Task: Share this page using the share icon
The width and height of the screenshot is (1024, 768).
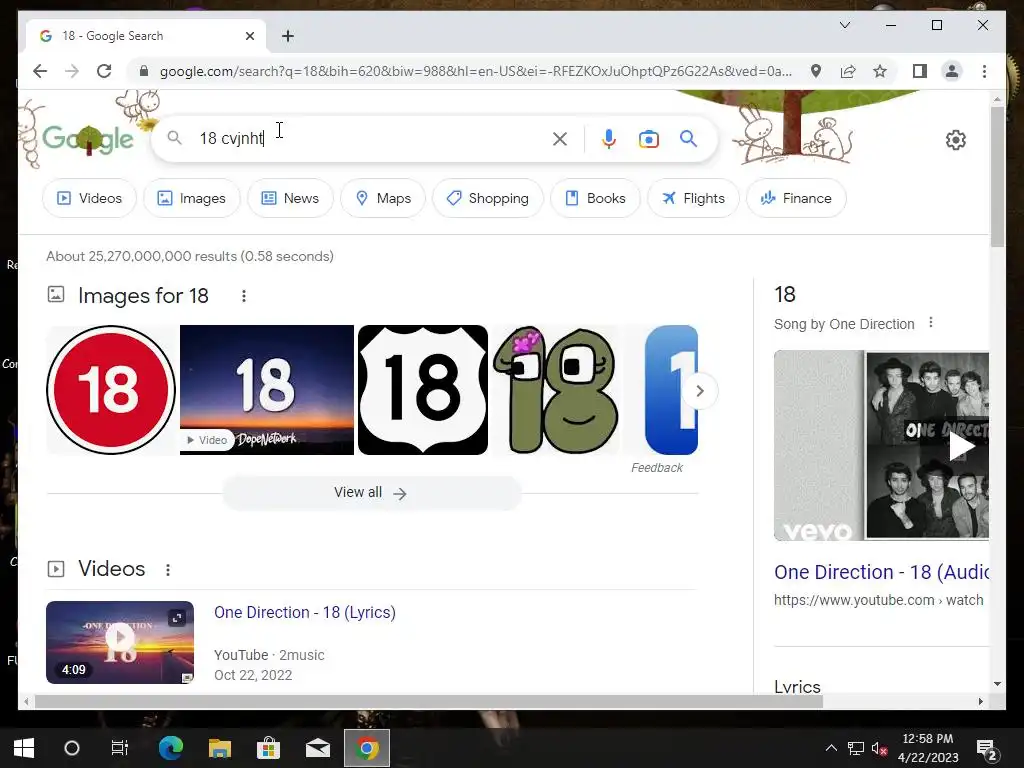Action: tap(848, 71)
